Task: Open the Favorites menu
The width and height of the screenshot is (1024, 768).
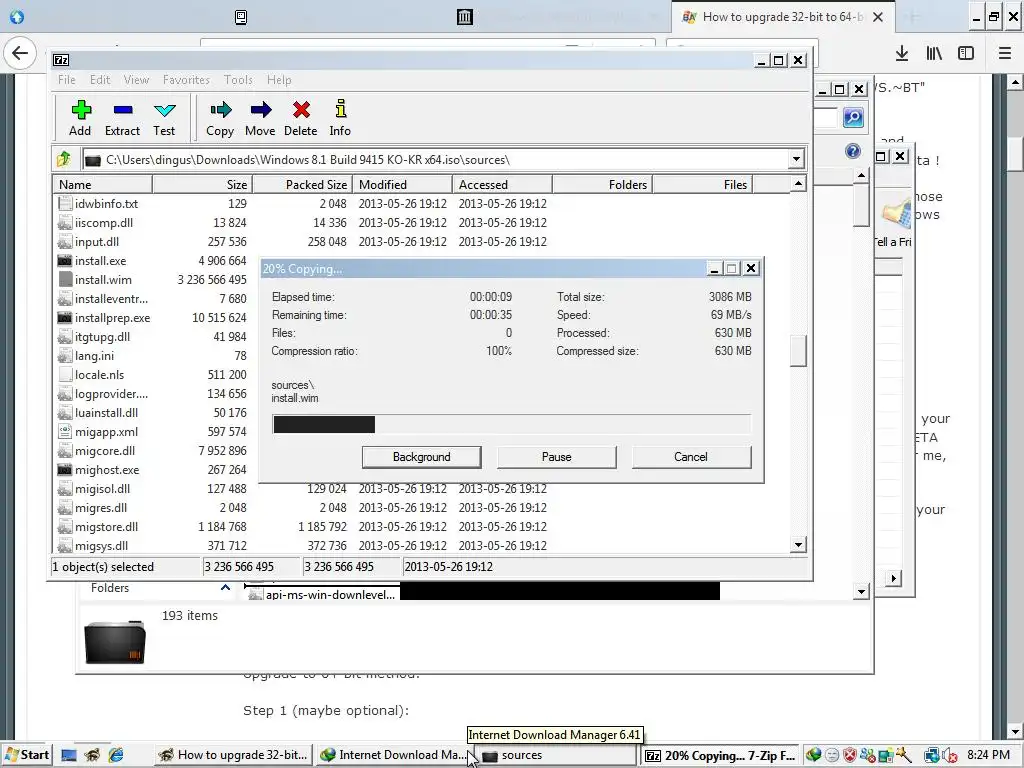Action: [186, 80]
